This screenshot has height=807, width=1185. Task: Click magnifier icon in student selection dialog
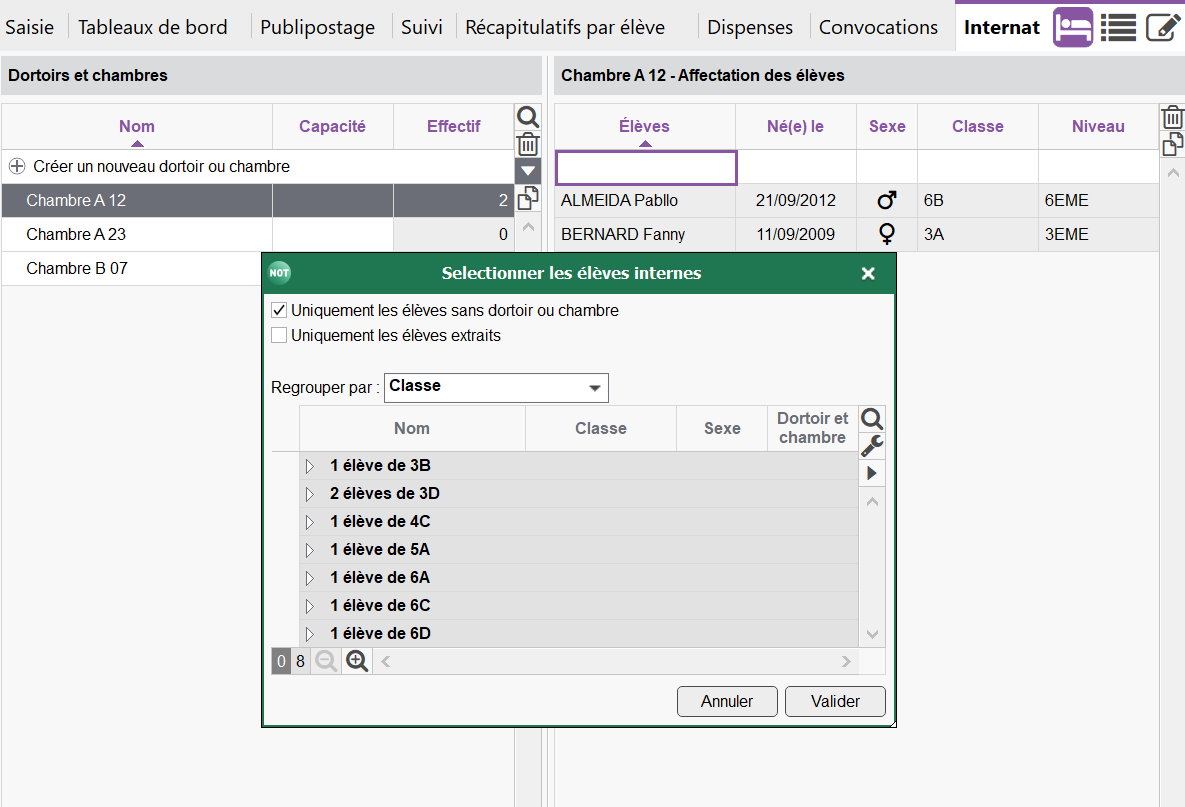tap(871, 419)
